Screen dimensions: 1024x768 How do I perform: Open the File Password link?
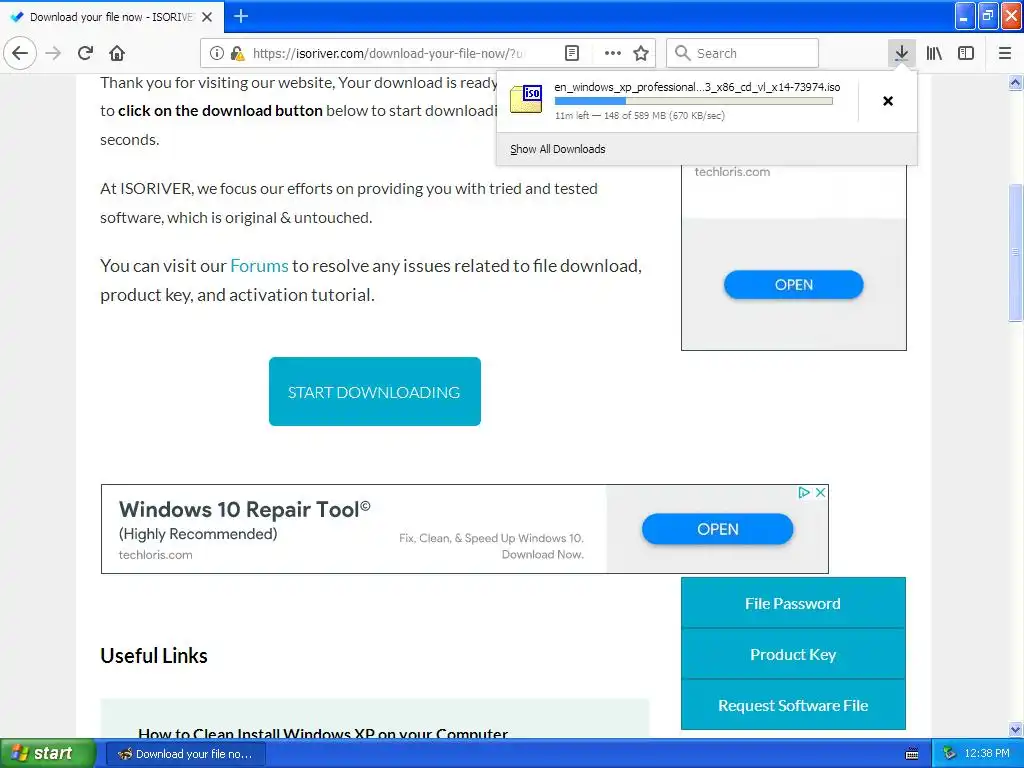click(793, 603)
